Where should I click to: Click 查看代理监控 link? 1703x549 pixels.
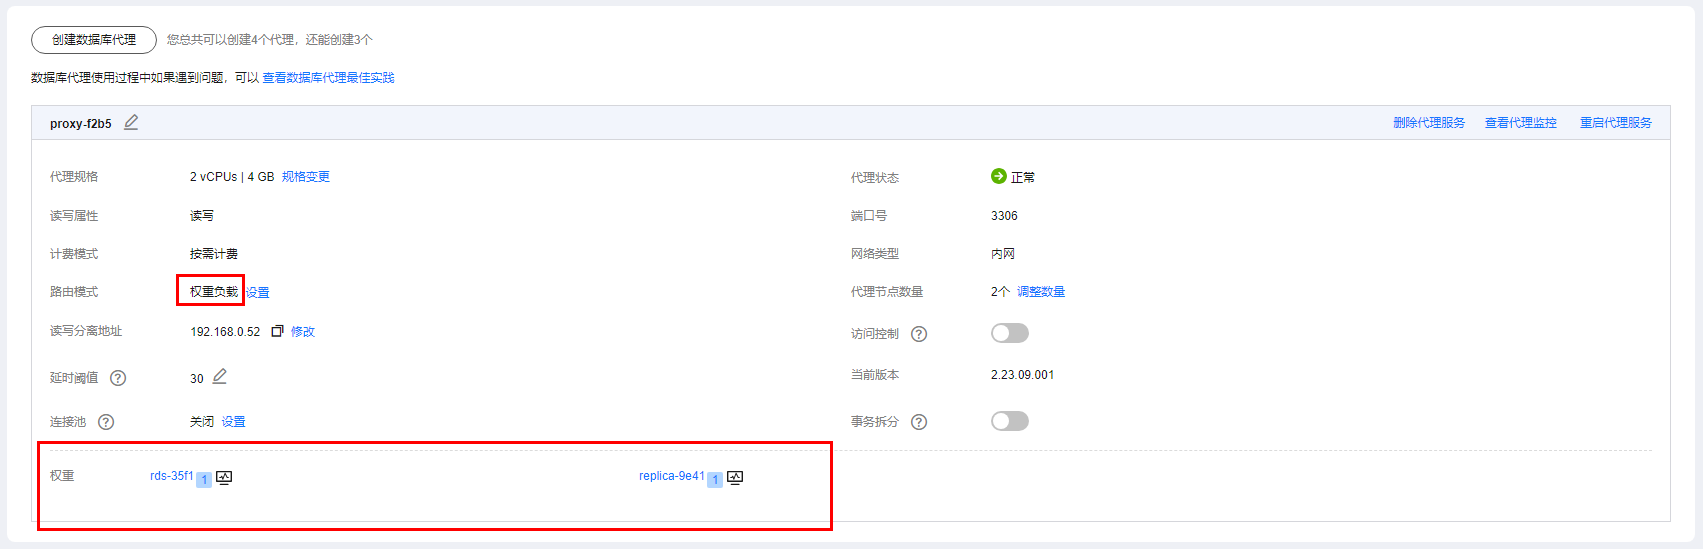point(1520,123)
